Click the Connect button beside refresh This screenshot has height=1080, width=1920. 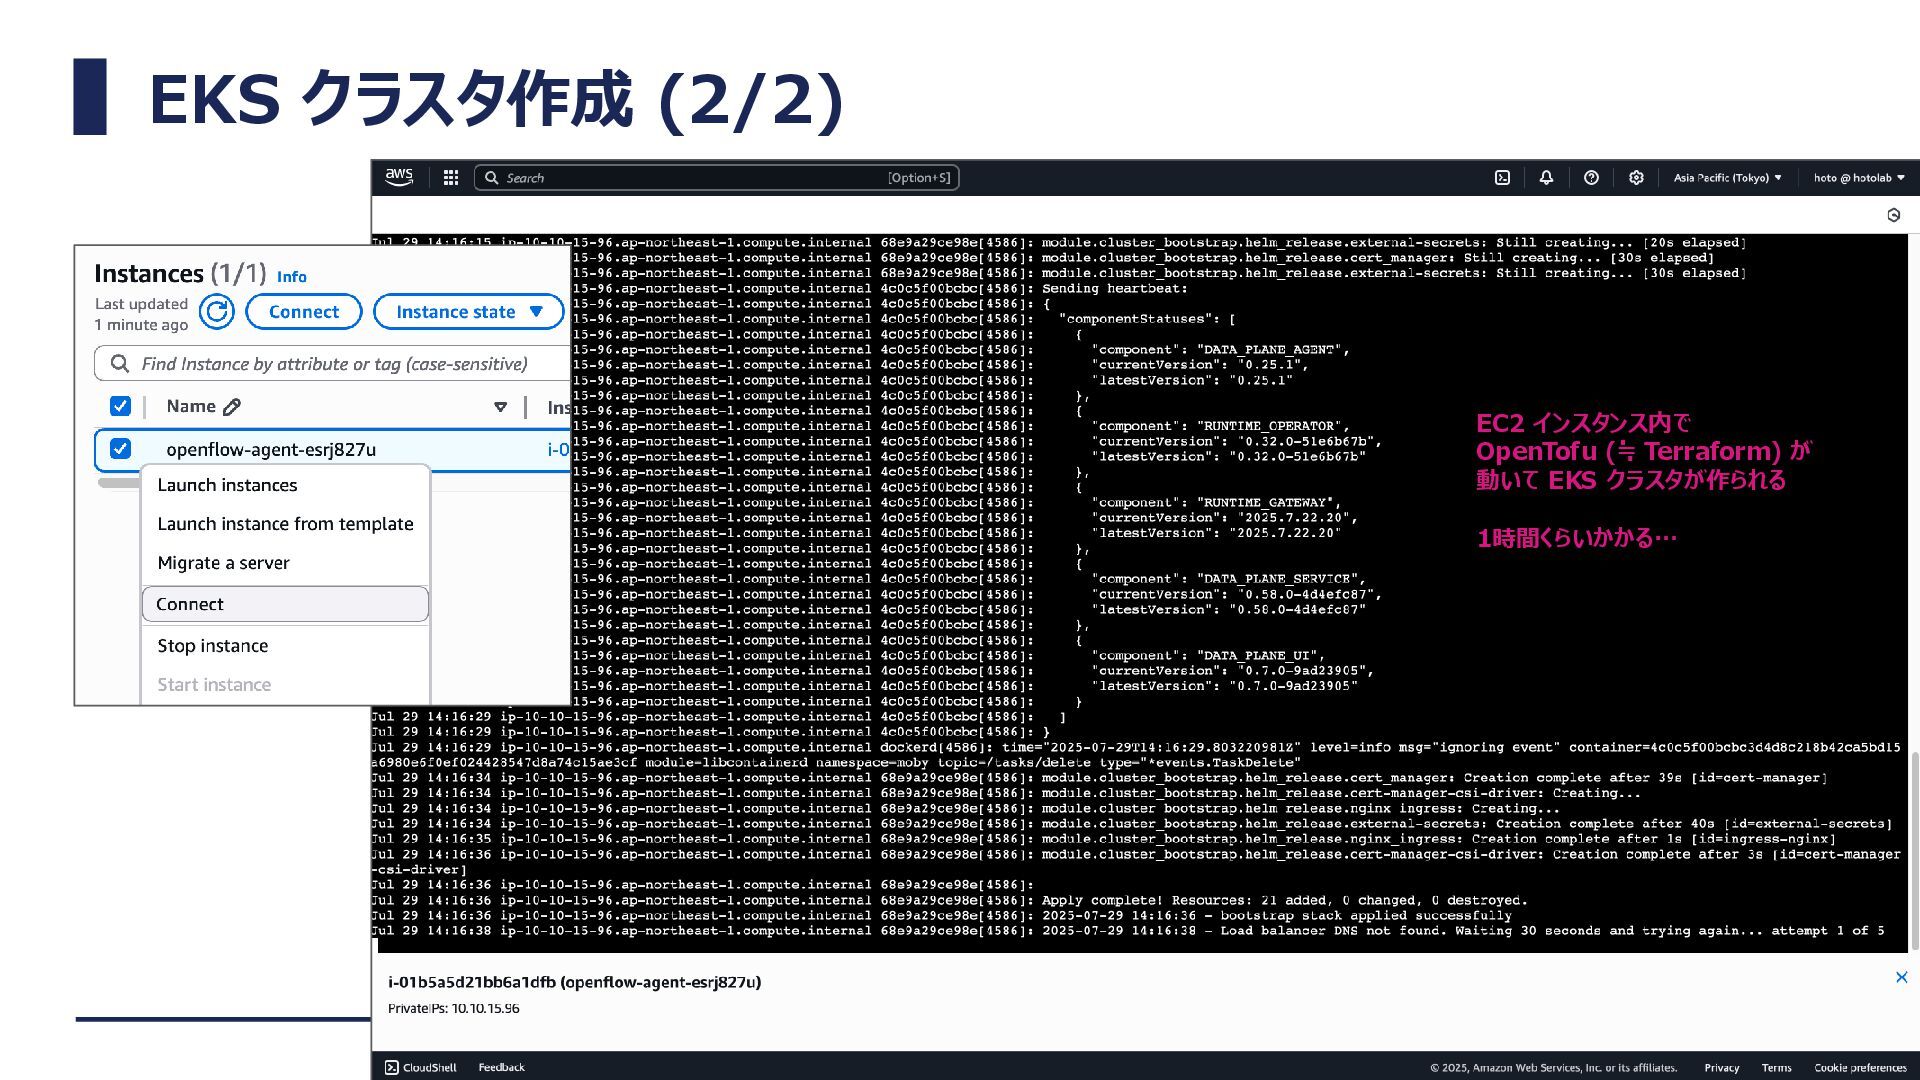click(303, 312)
